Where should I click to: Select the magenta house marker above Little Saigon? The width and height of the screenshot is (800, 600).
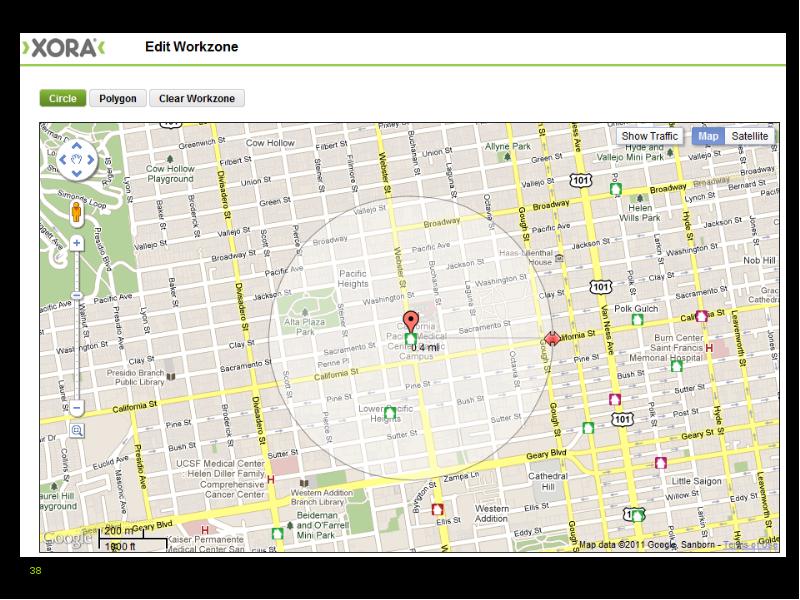[x=661, y=463]
